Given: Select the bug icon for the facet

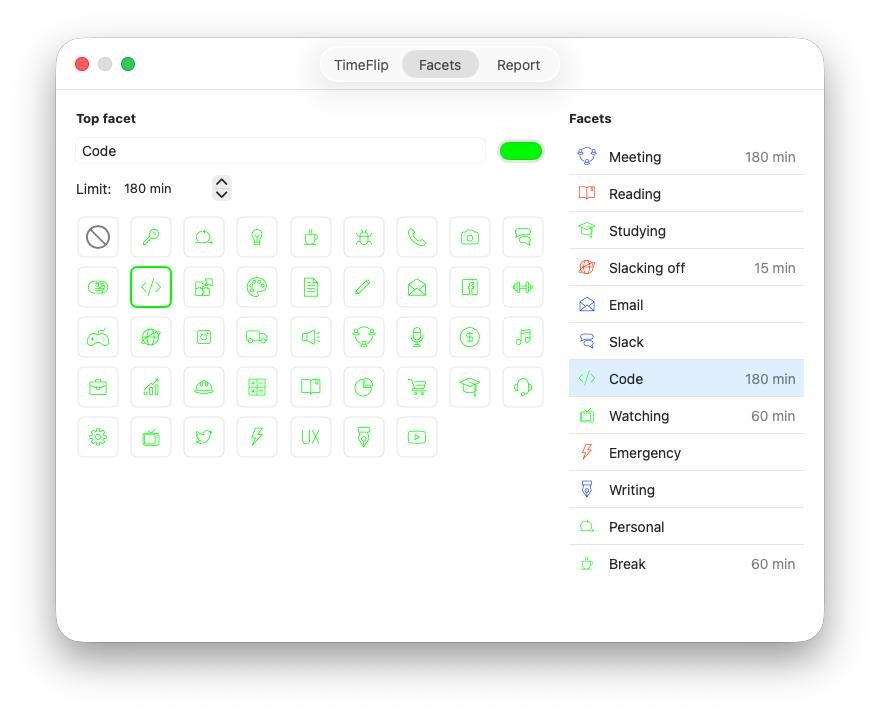Looking at the screenshot, I should click(364, 237).
